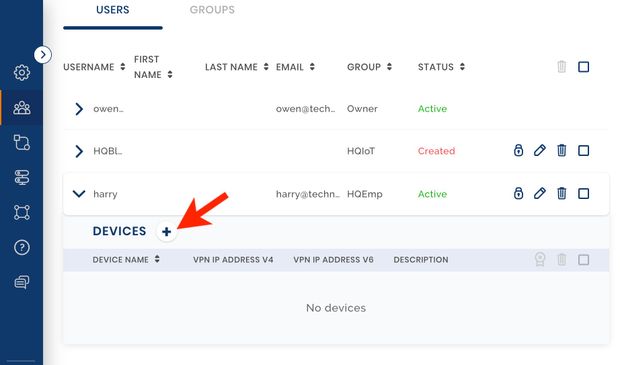Expand the owen user row

pyautogui.click(x=79, y=109)
